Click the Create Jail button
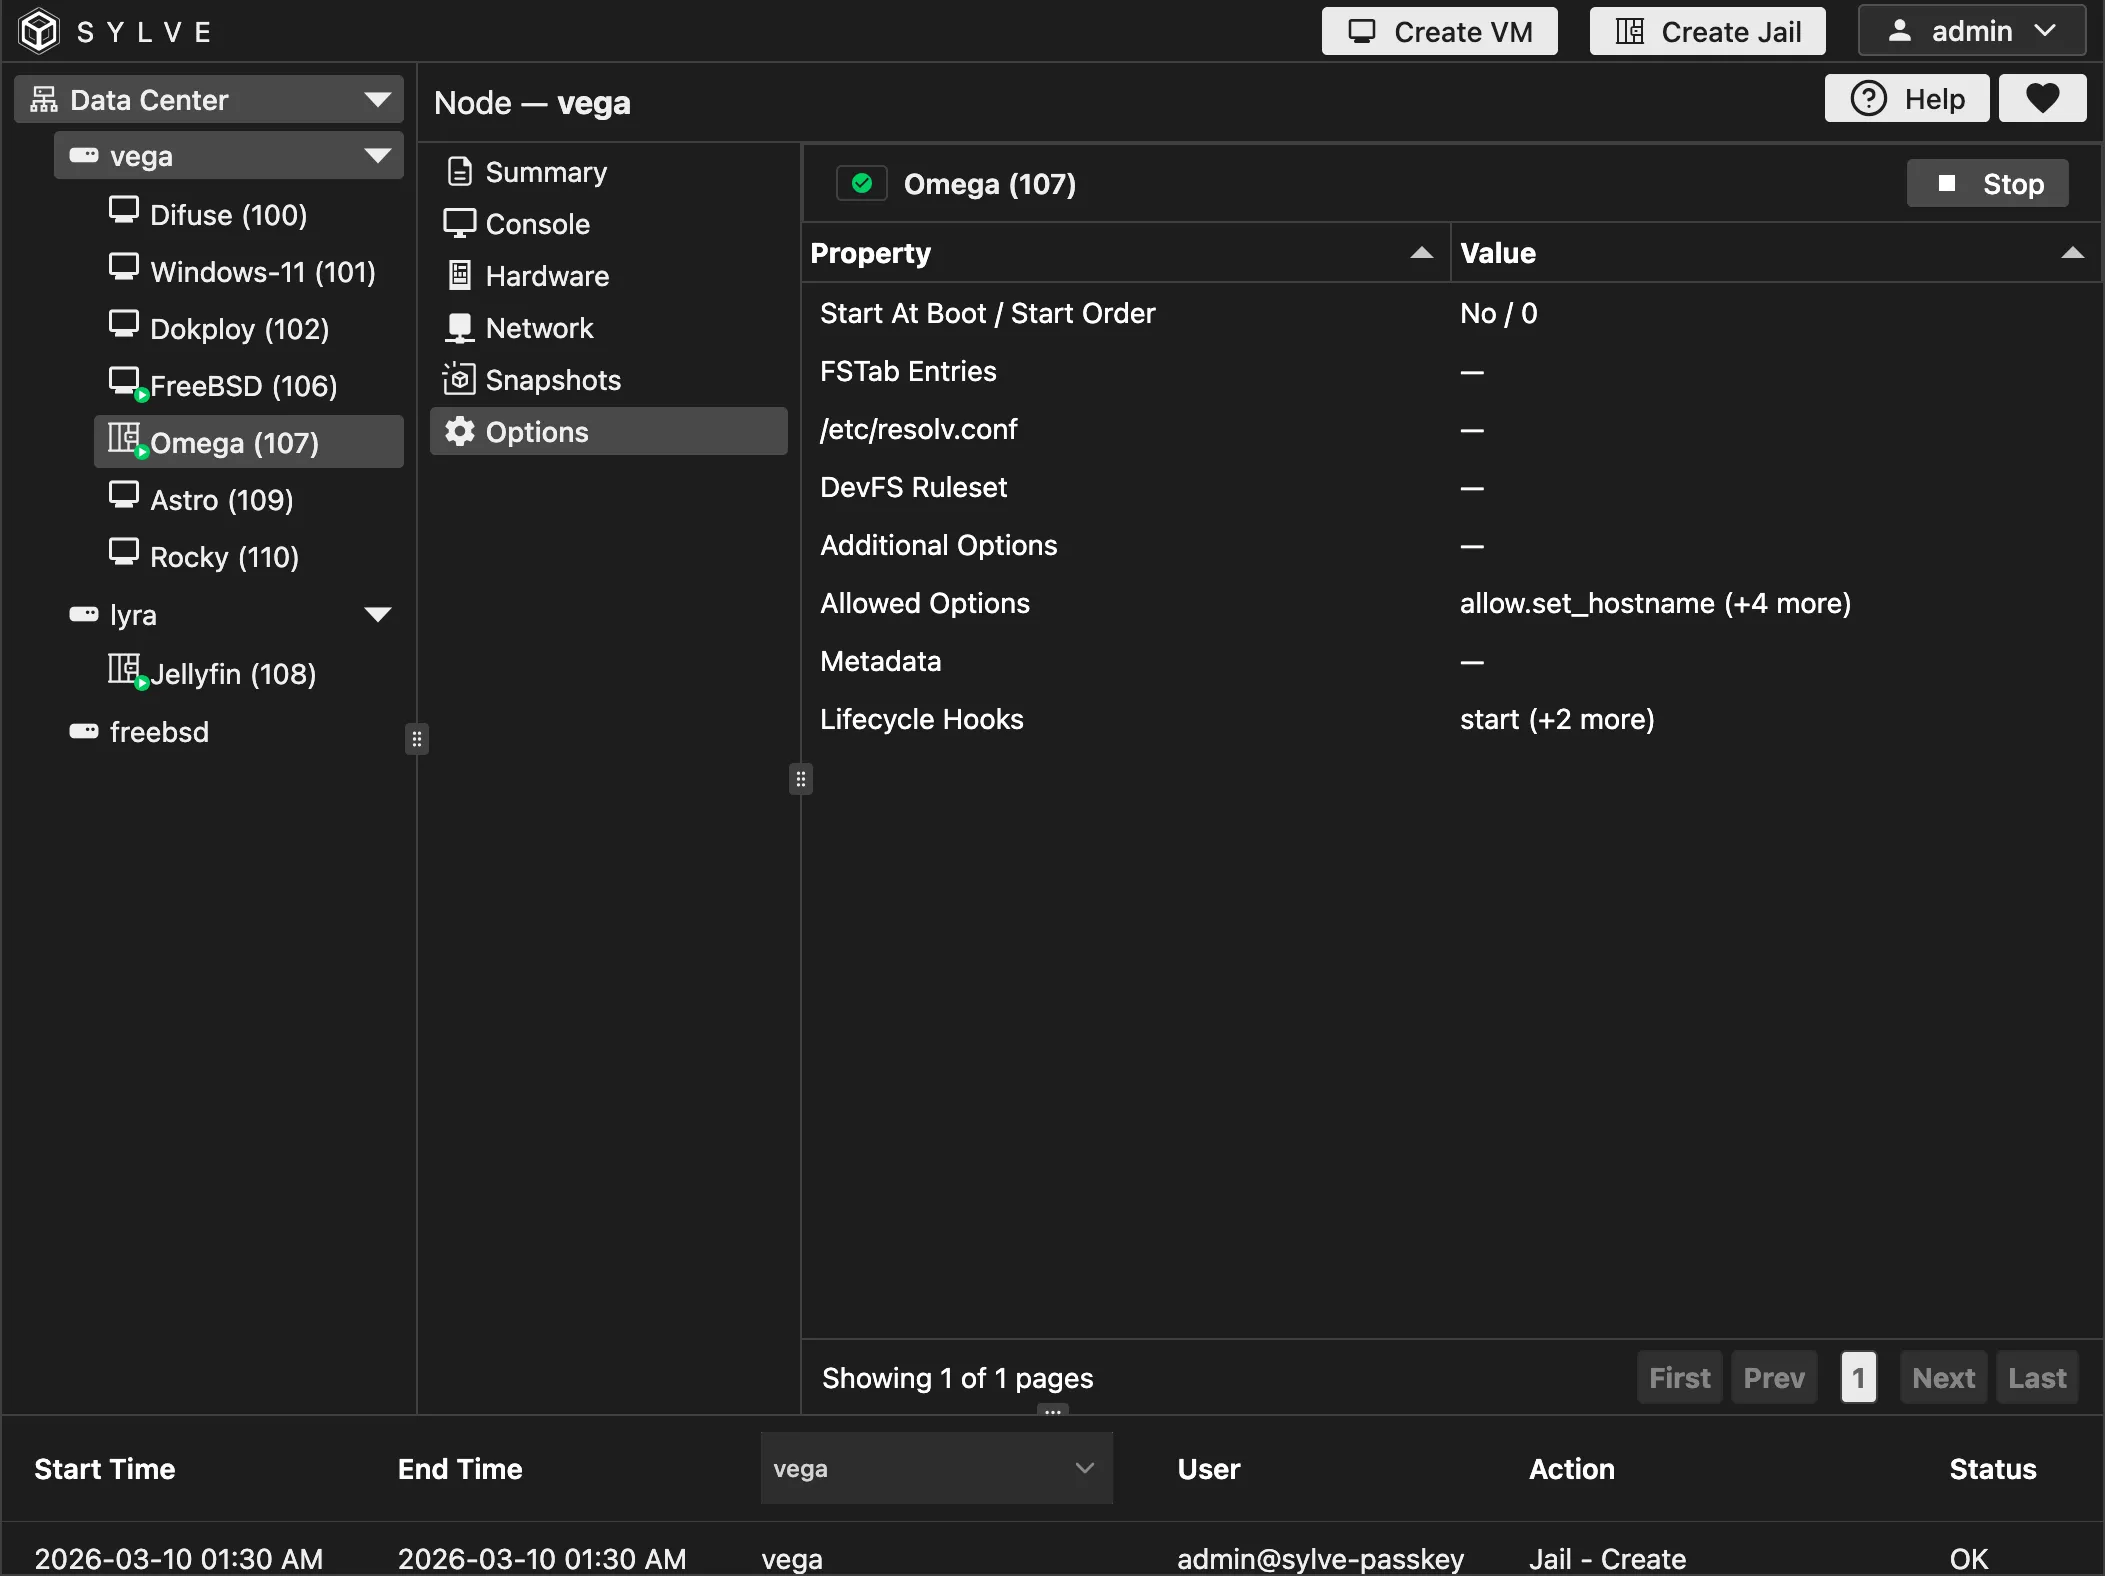This screenshot has height=1576, width=2106. [1707, 31]
